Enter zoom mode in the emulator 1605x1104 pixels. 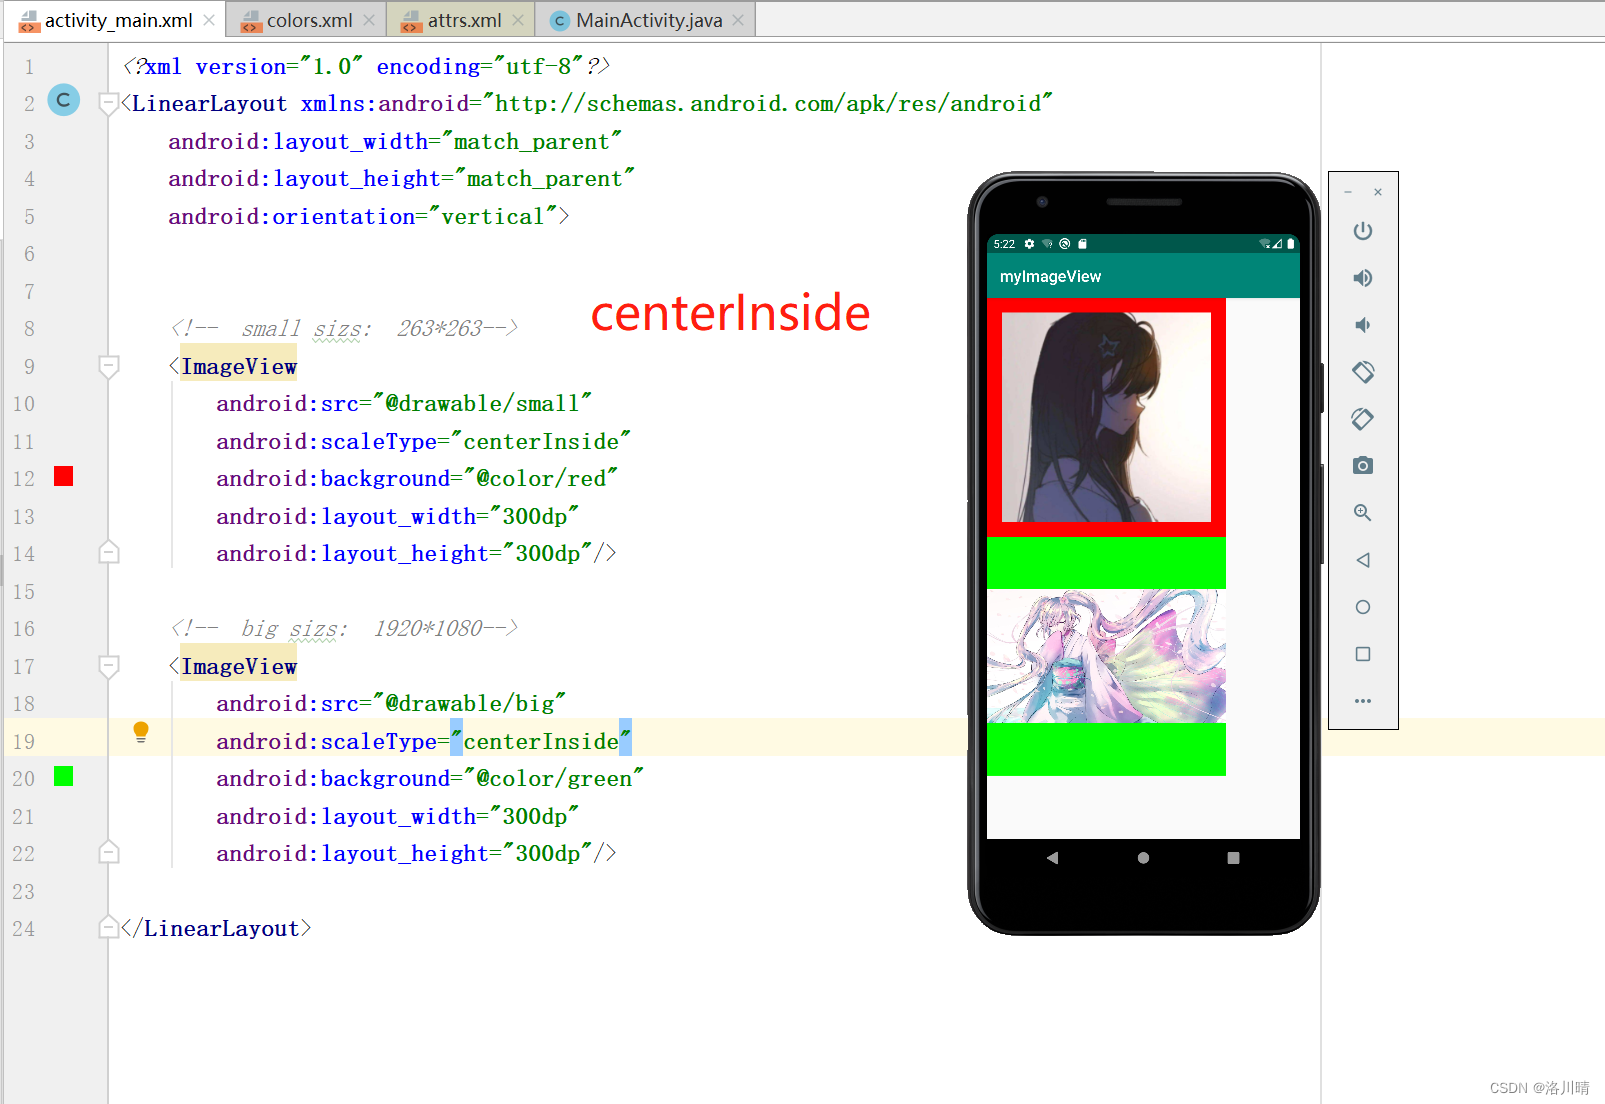tap(1363, 513)
